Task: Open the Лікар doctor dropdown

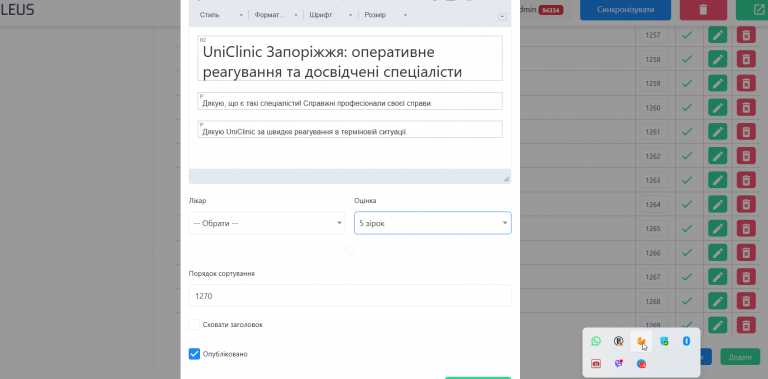Action: 267,223
